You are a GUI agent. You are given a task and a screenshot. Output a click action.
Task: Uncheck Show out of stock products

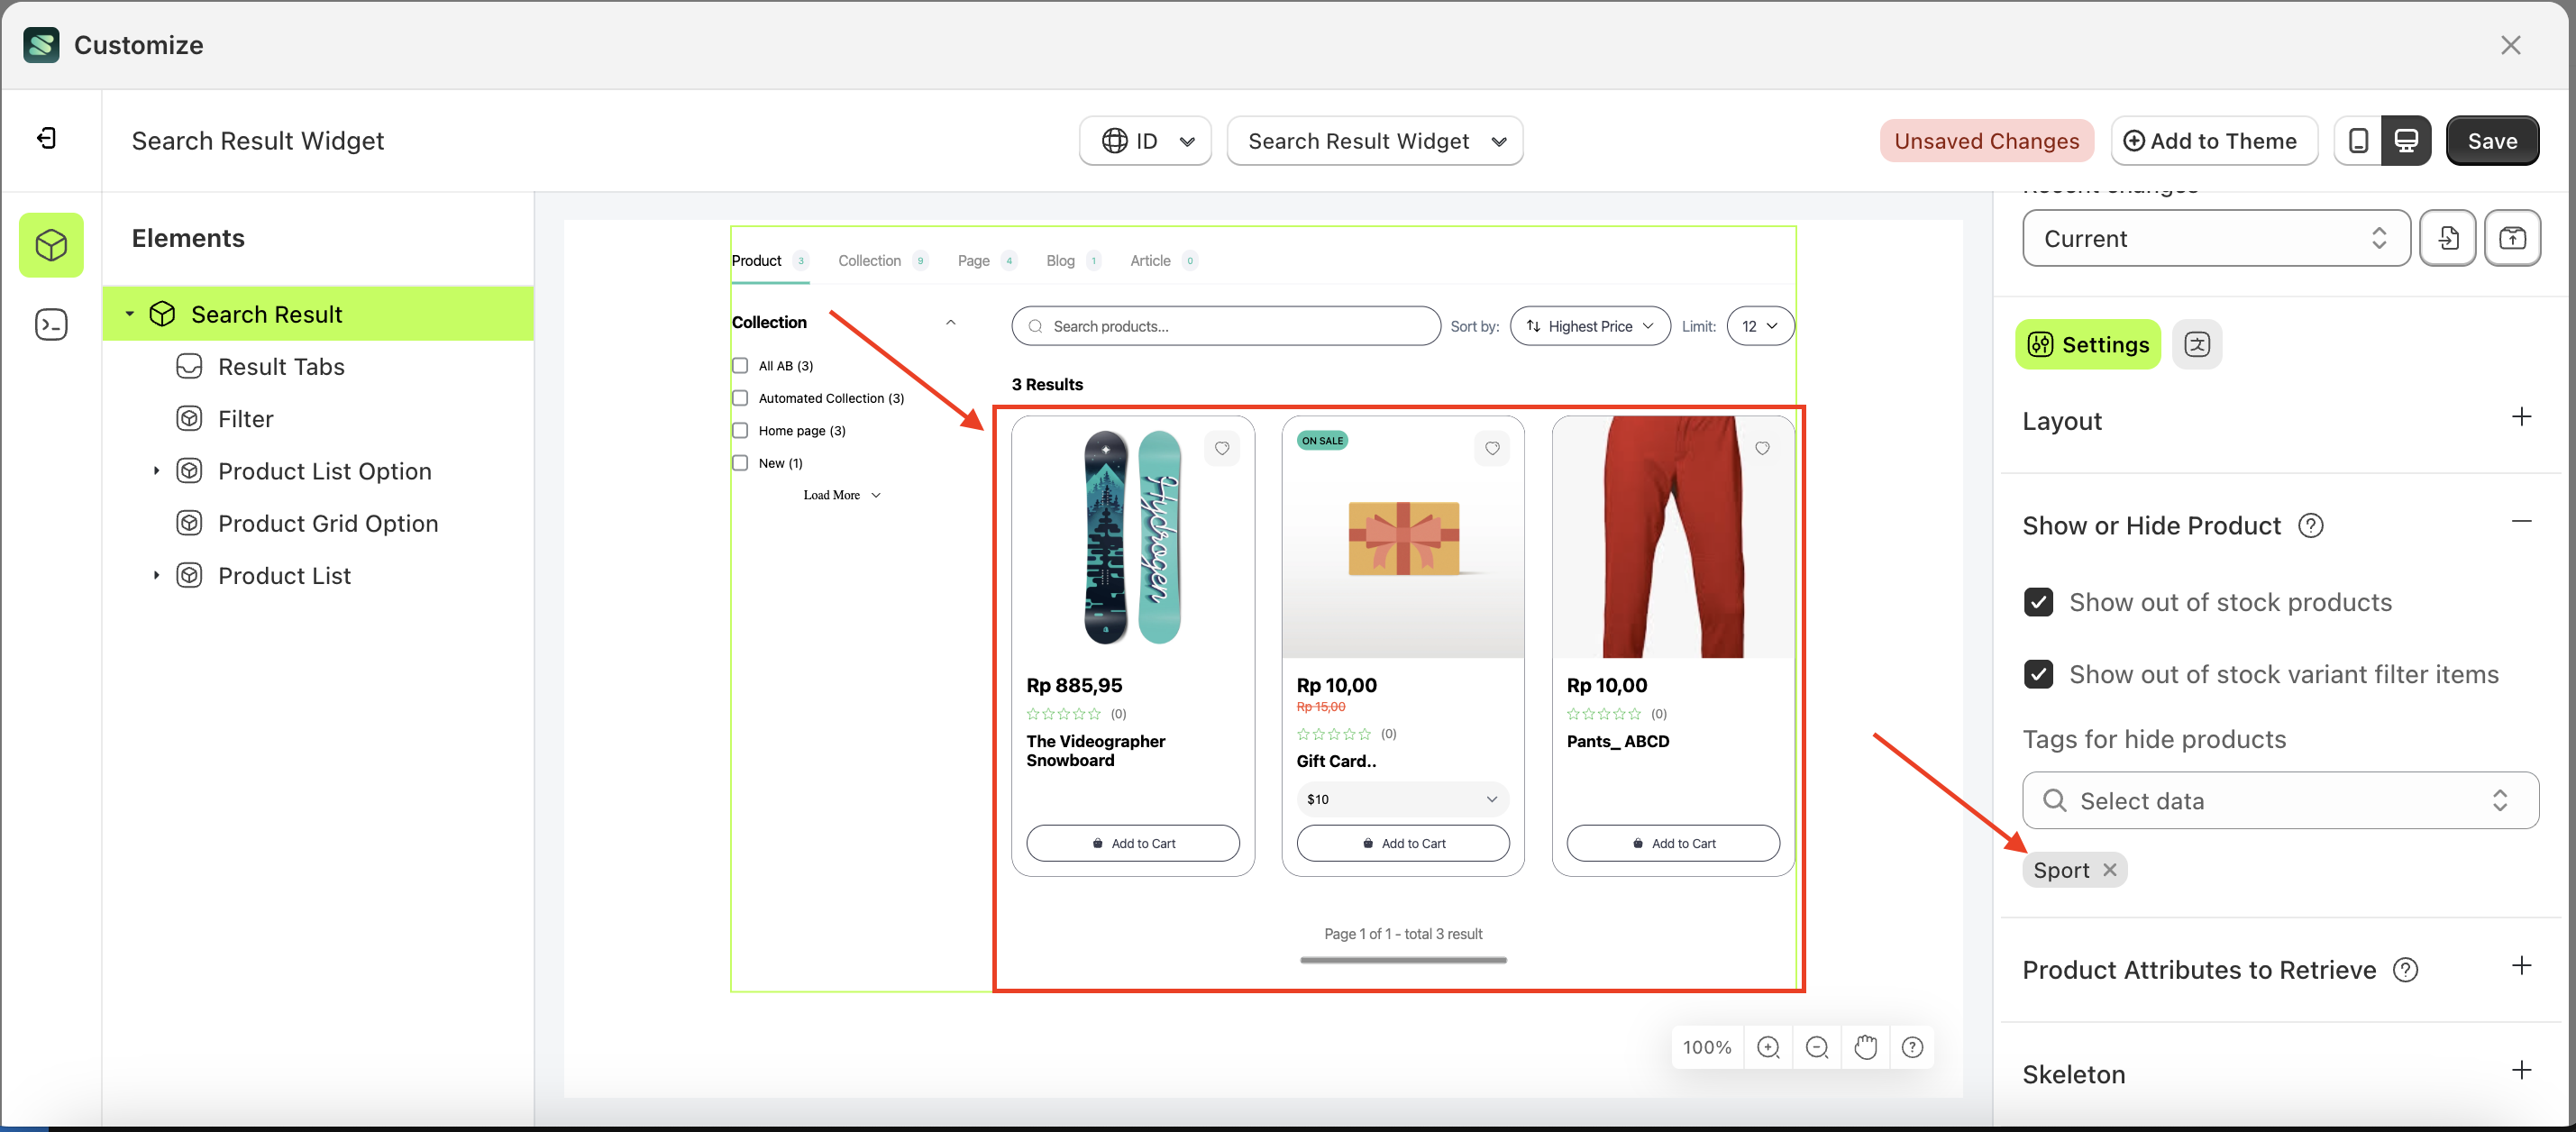point(2038,602)
